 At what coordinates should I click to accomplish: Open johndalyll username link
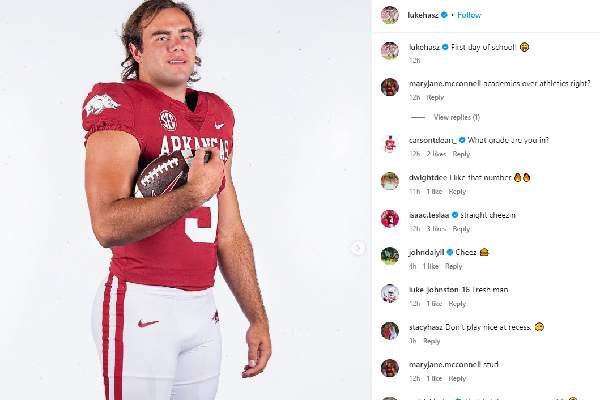coord(425,252)
